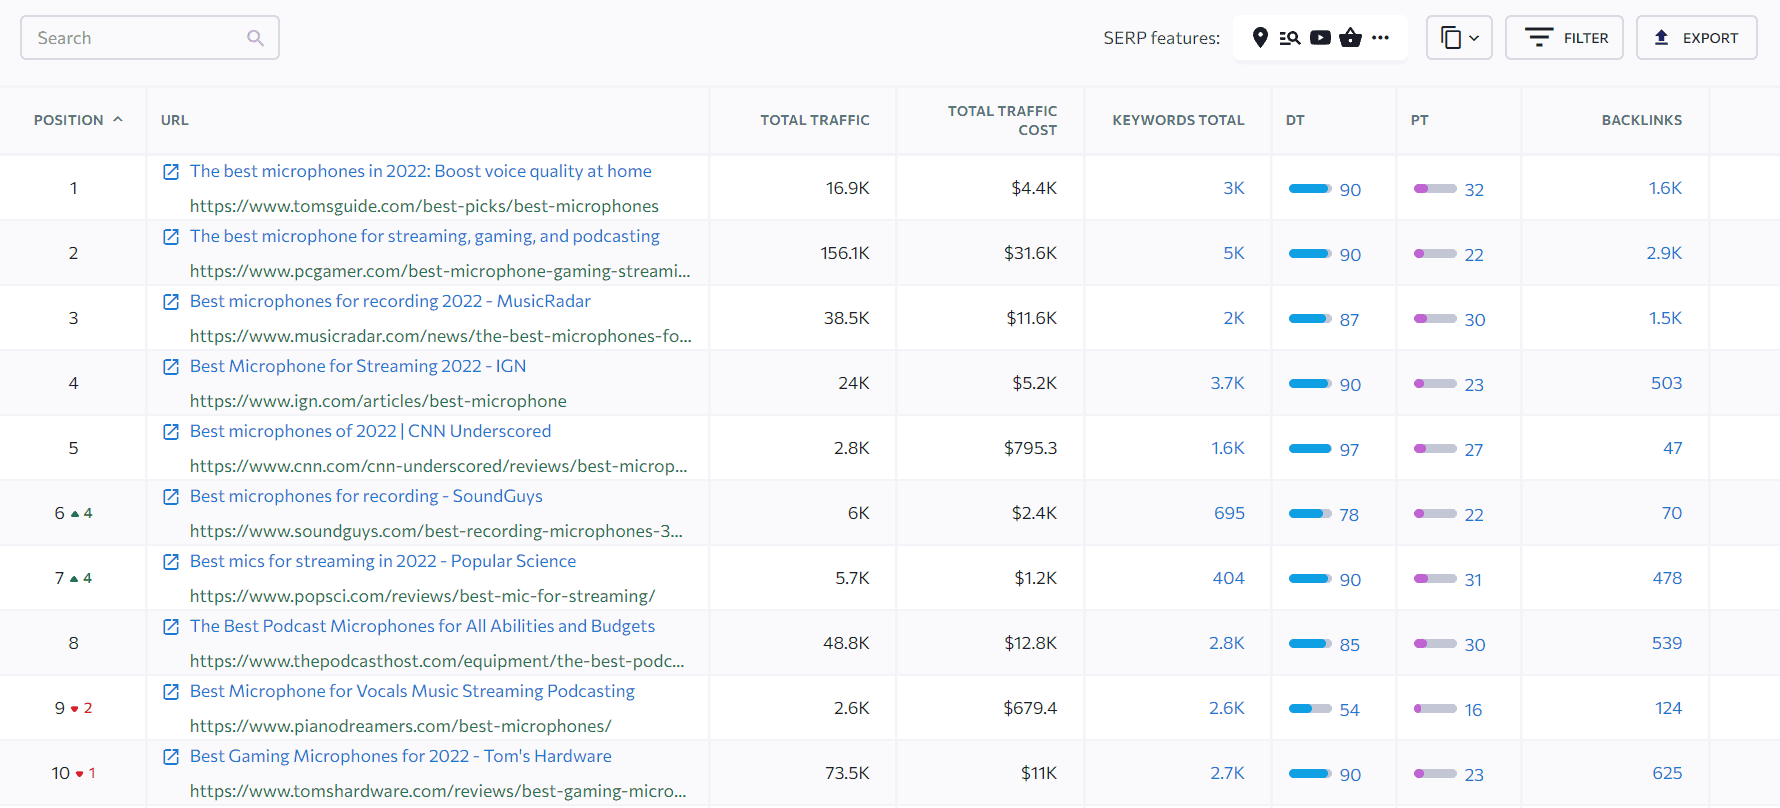1780x808 pixels.
Task: Click the video SERP feature icon
Action: click(x=1320, y=38)
